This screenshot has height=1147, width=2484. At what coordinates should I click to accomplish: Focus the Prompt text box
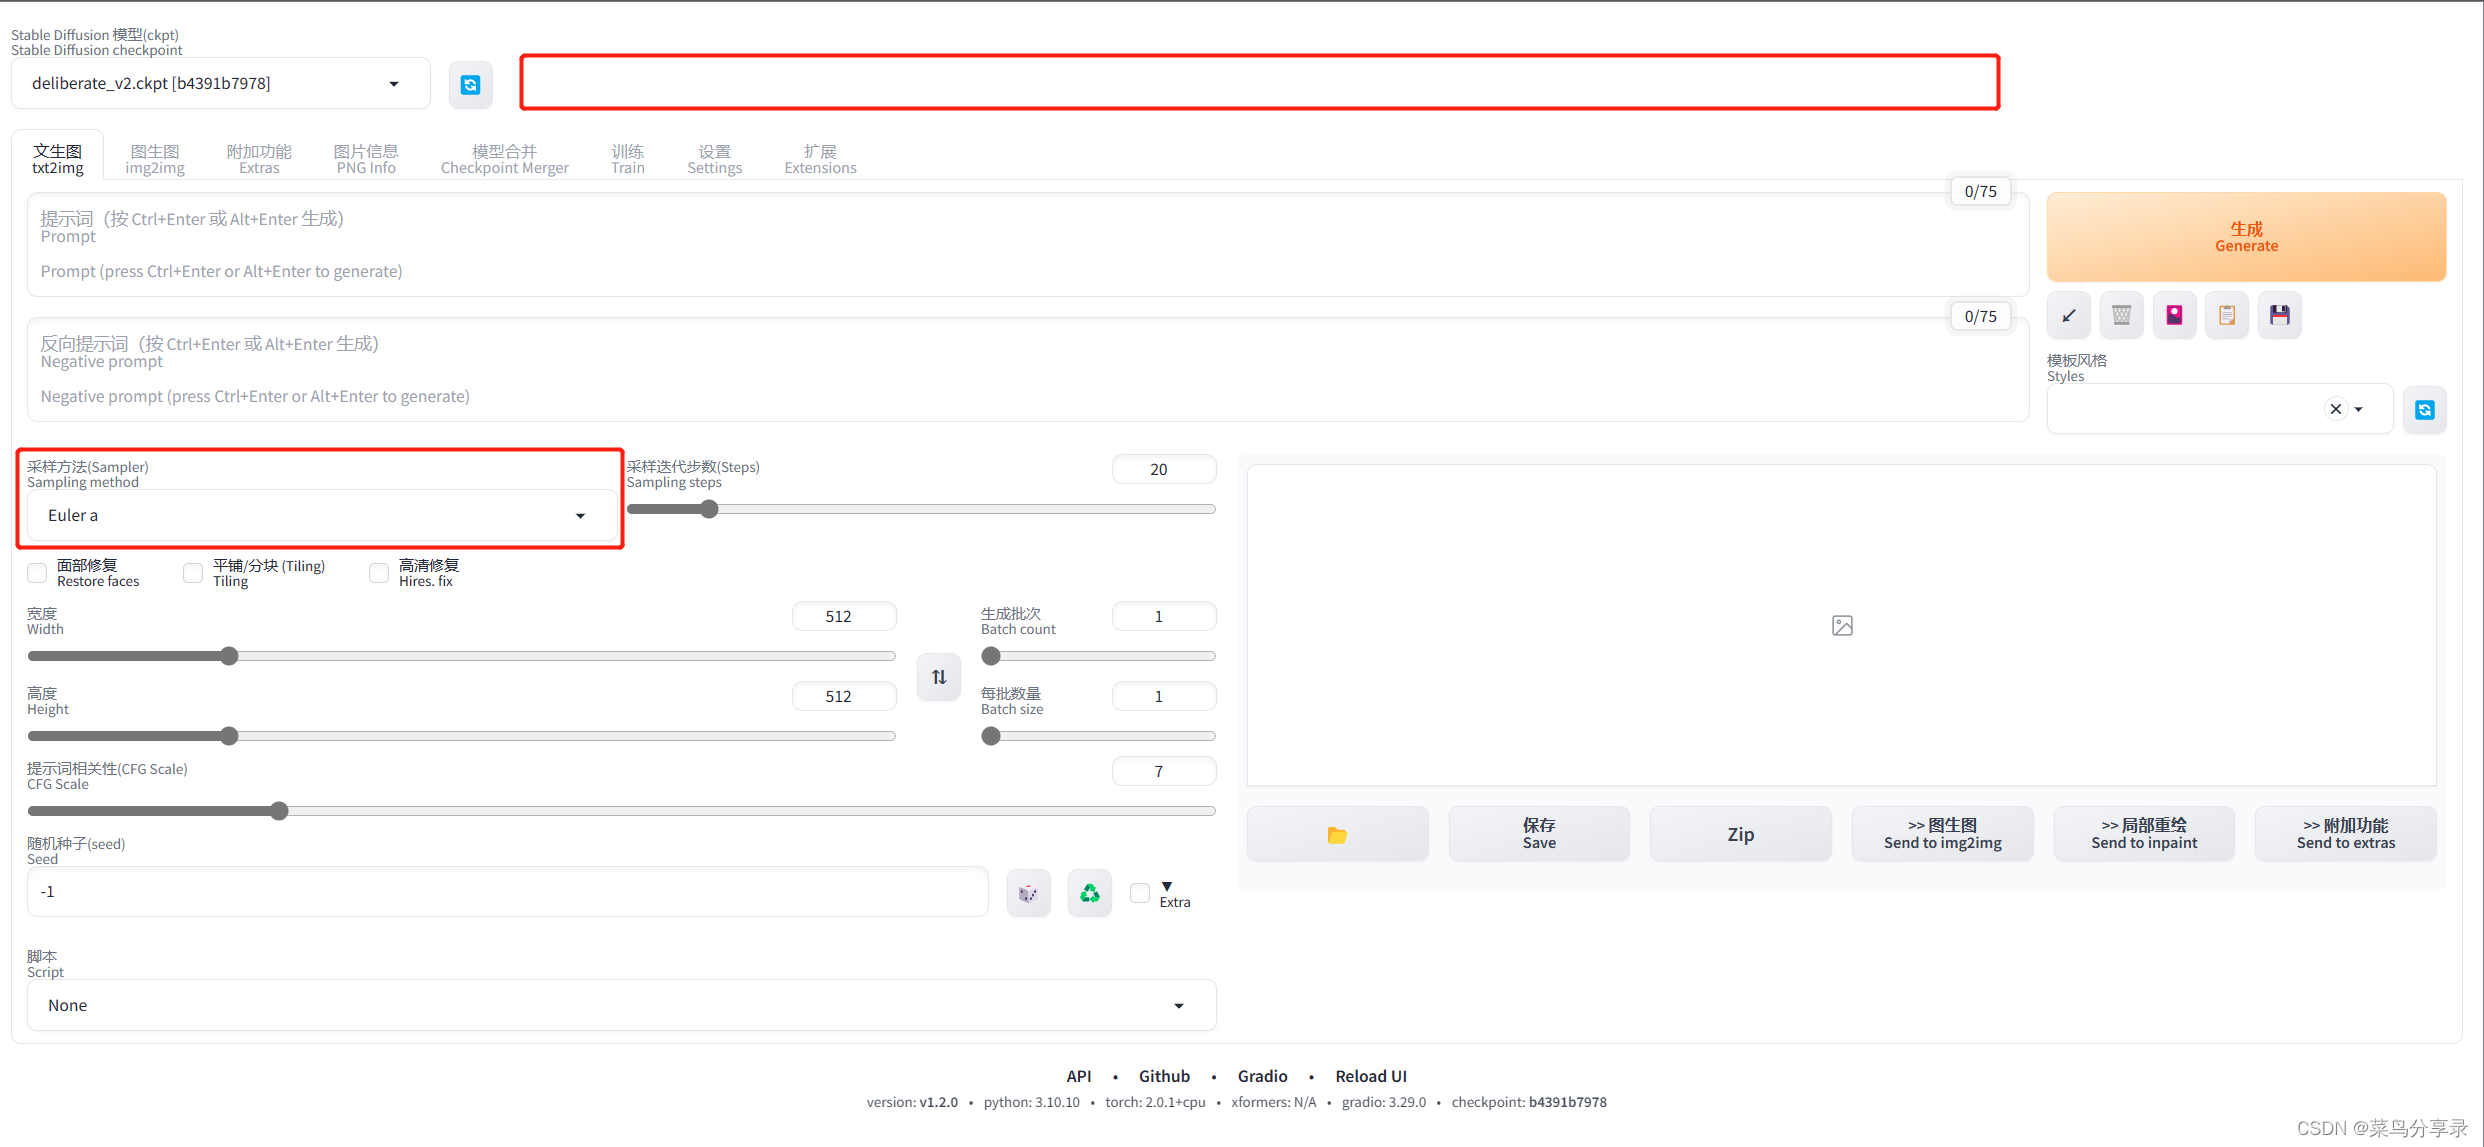1028,246
